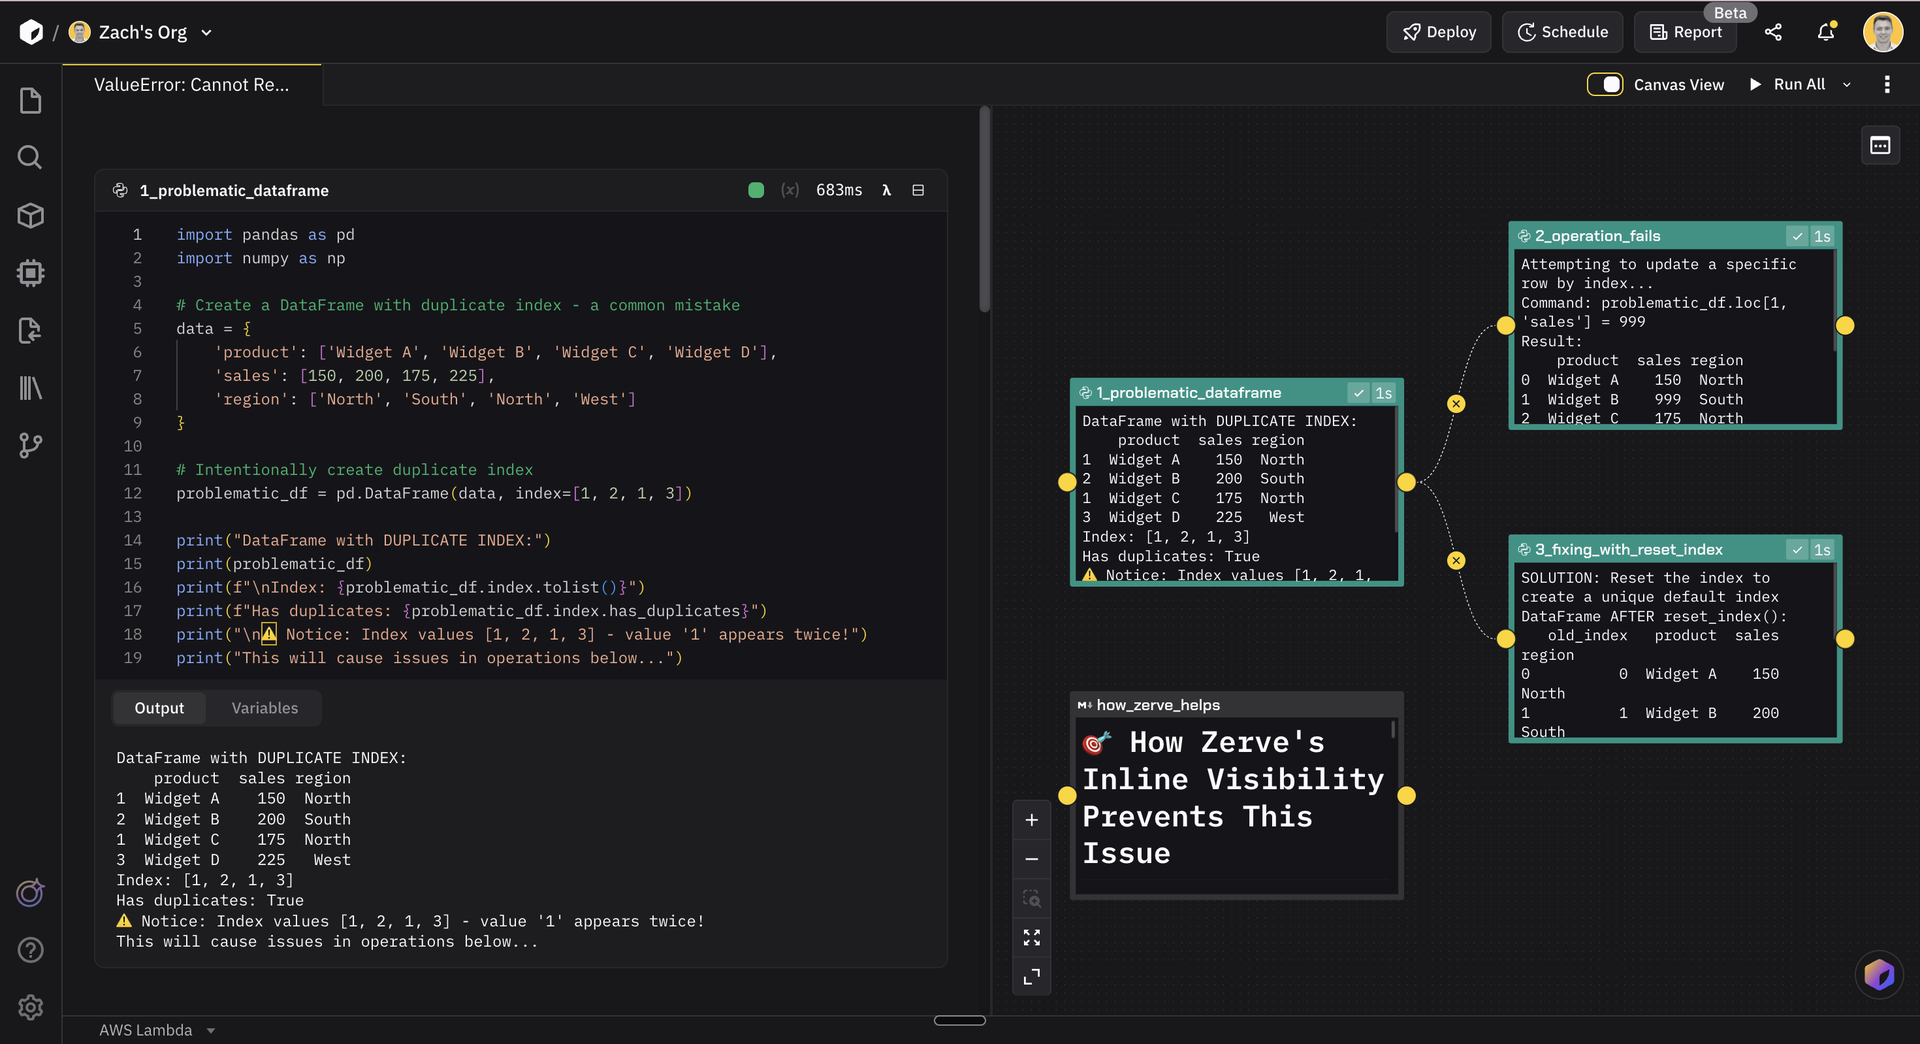Image resolution: width=1920 pixels, height=1044 pixels.
Task: Open Settings via the gear icon in sidebar
Action: click(x=30, y=1008)
